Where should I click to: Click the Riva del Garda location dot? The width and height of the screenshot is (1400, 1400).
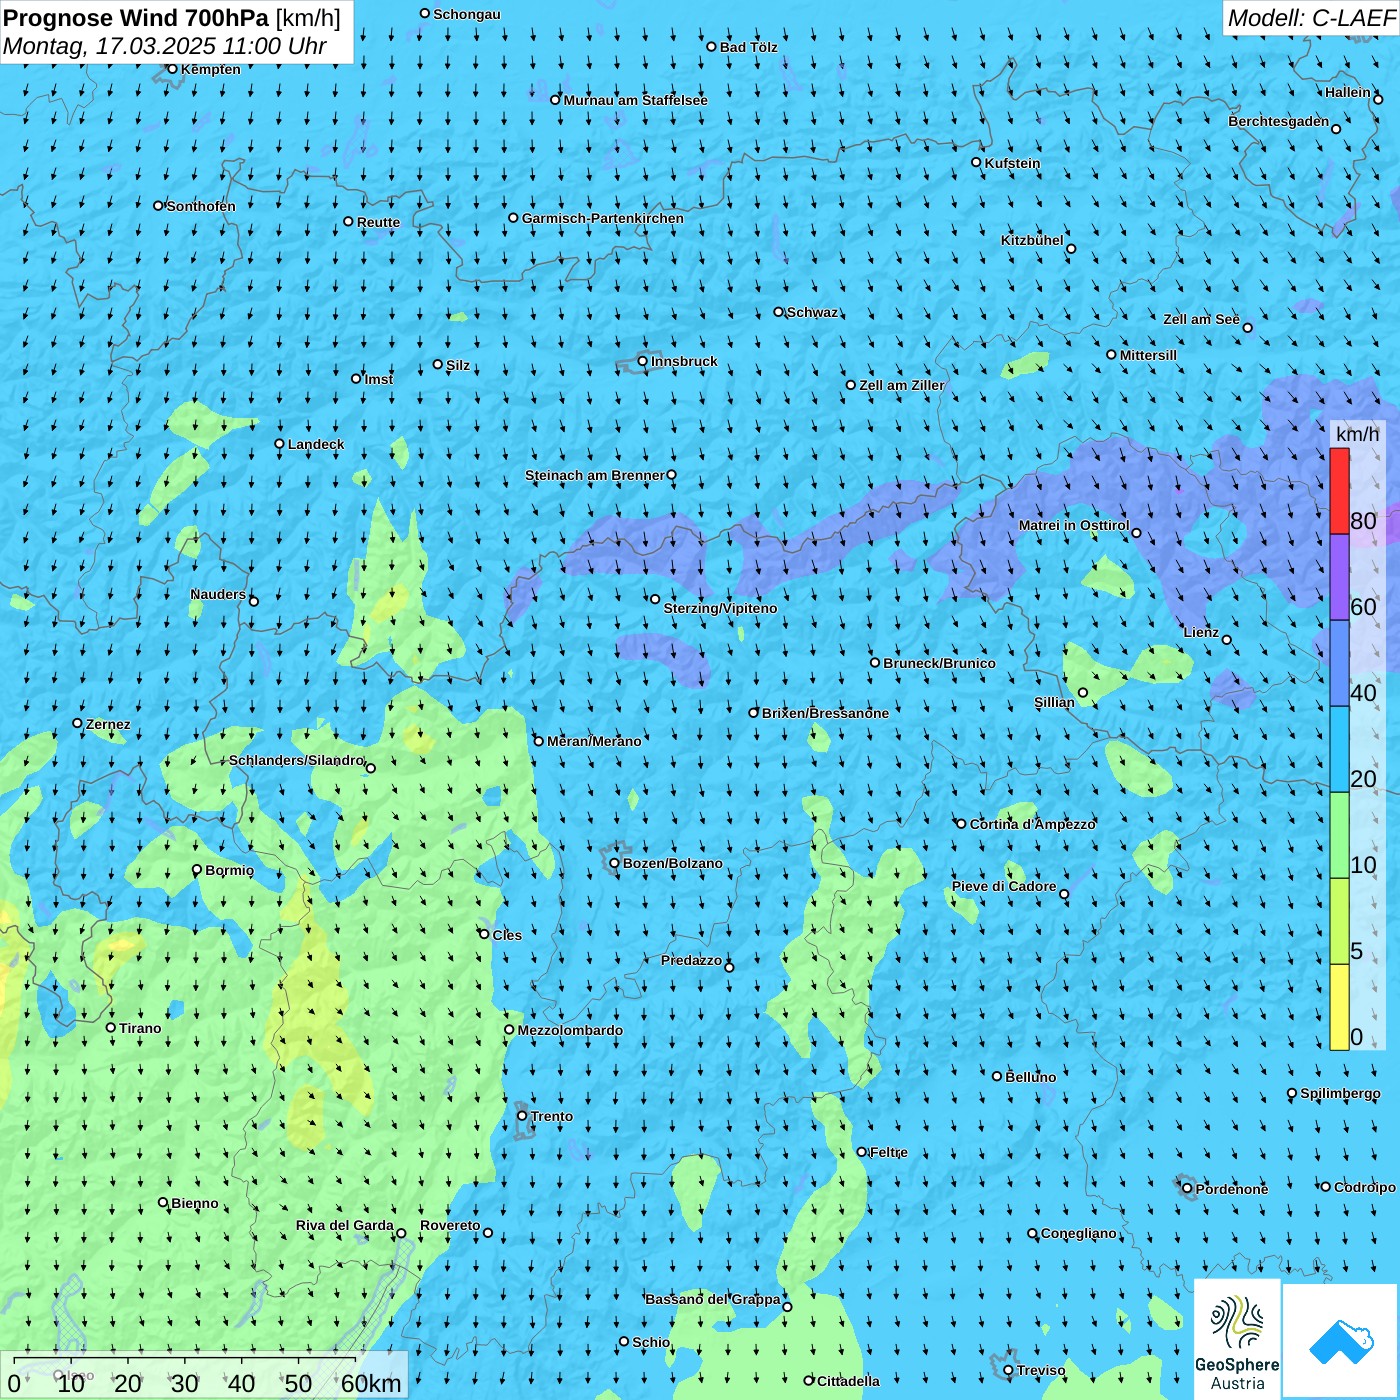(401, 1233)
